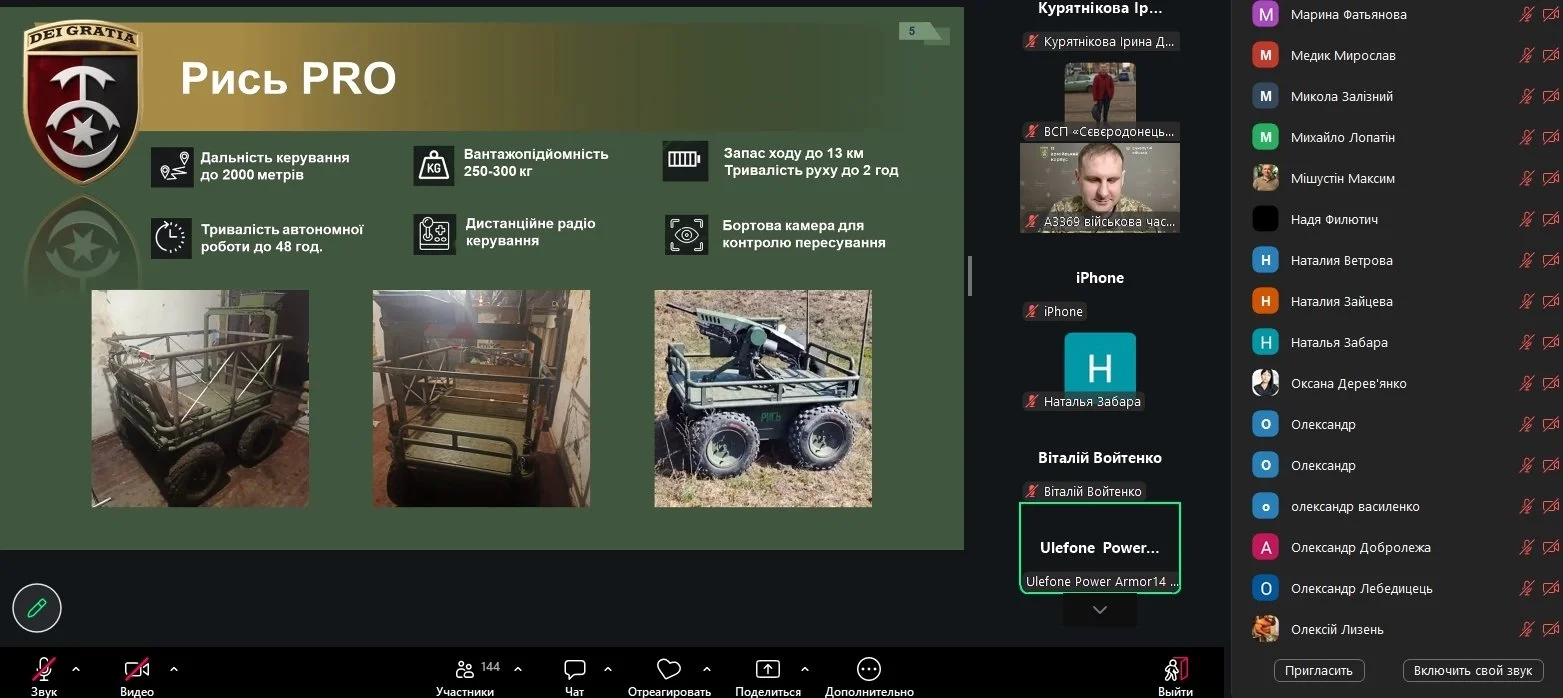Select the Наталья Забара video tile
This screenshot has height=698, width=1563.
[1100, 370]
